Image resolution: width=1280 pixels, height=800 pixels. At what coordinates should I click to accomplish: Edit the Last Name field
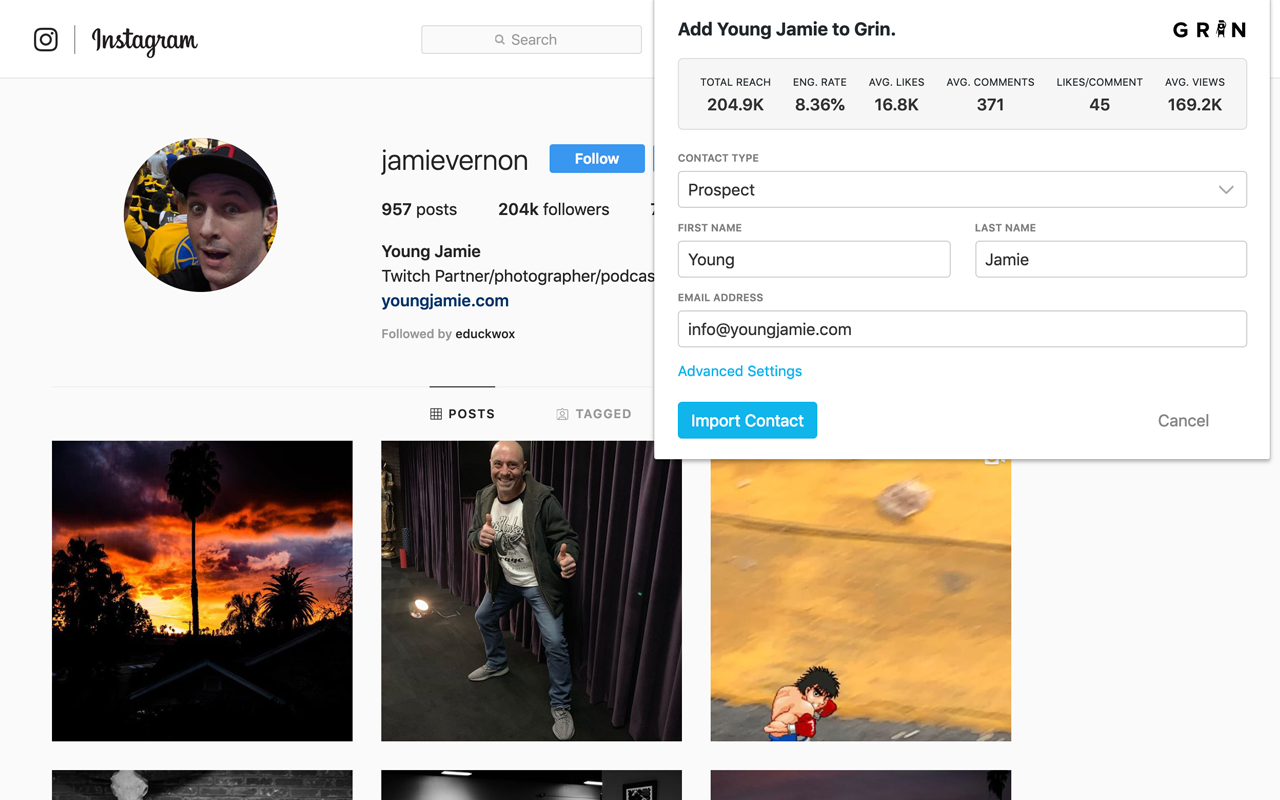click(1111, 259)
